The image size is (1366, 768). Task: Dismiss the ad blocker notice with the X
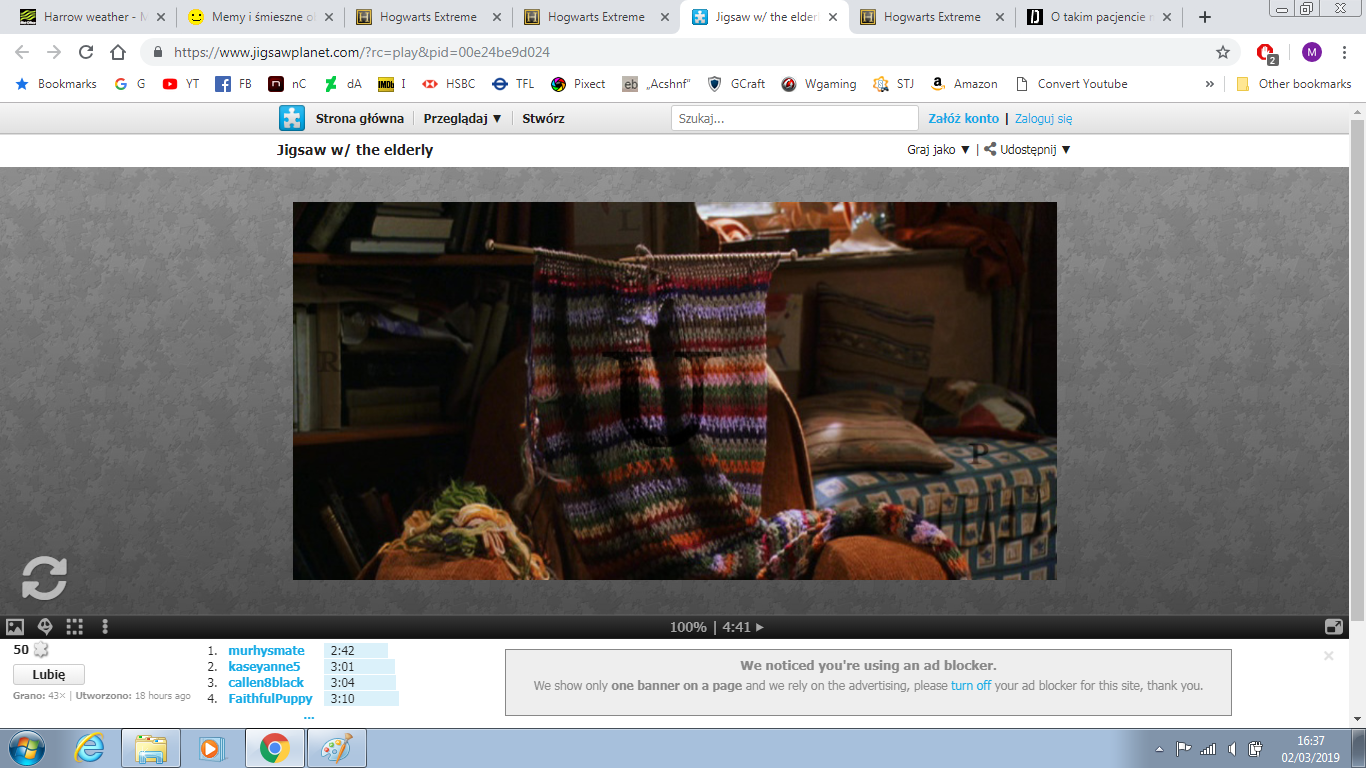tap(1328, 656)
